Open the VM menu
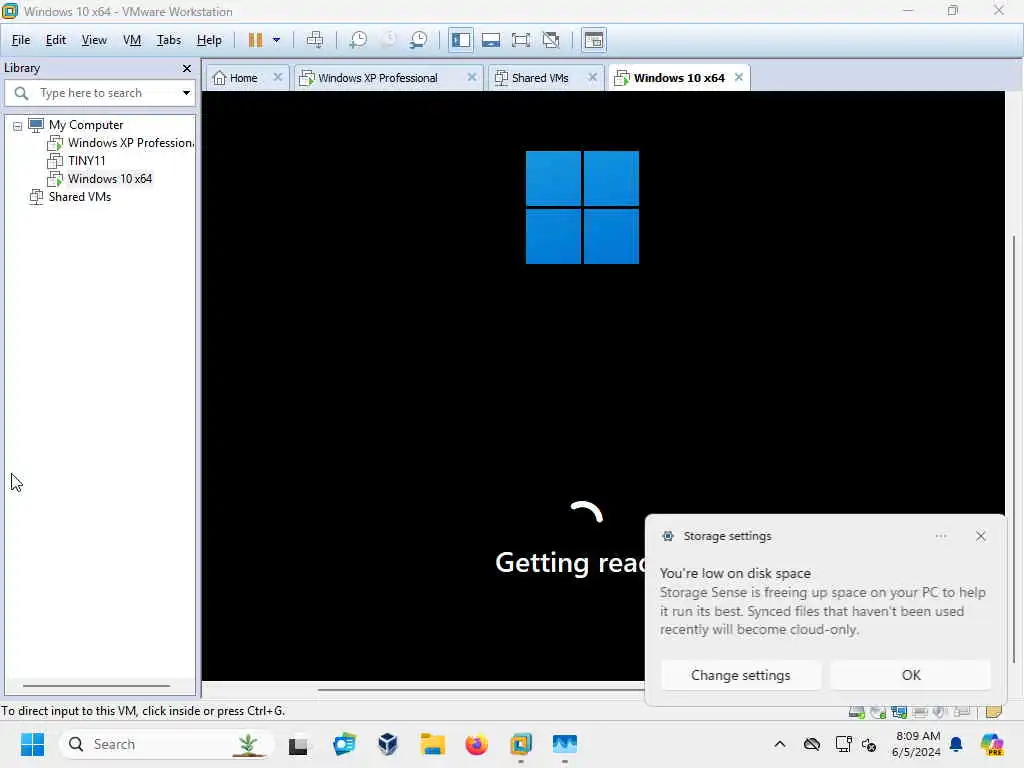This screenshot has height=768, width=1024. (132, 40)
